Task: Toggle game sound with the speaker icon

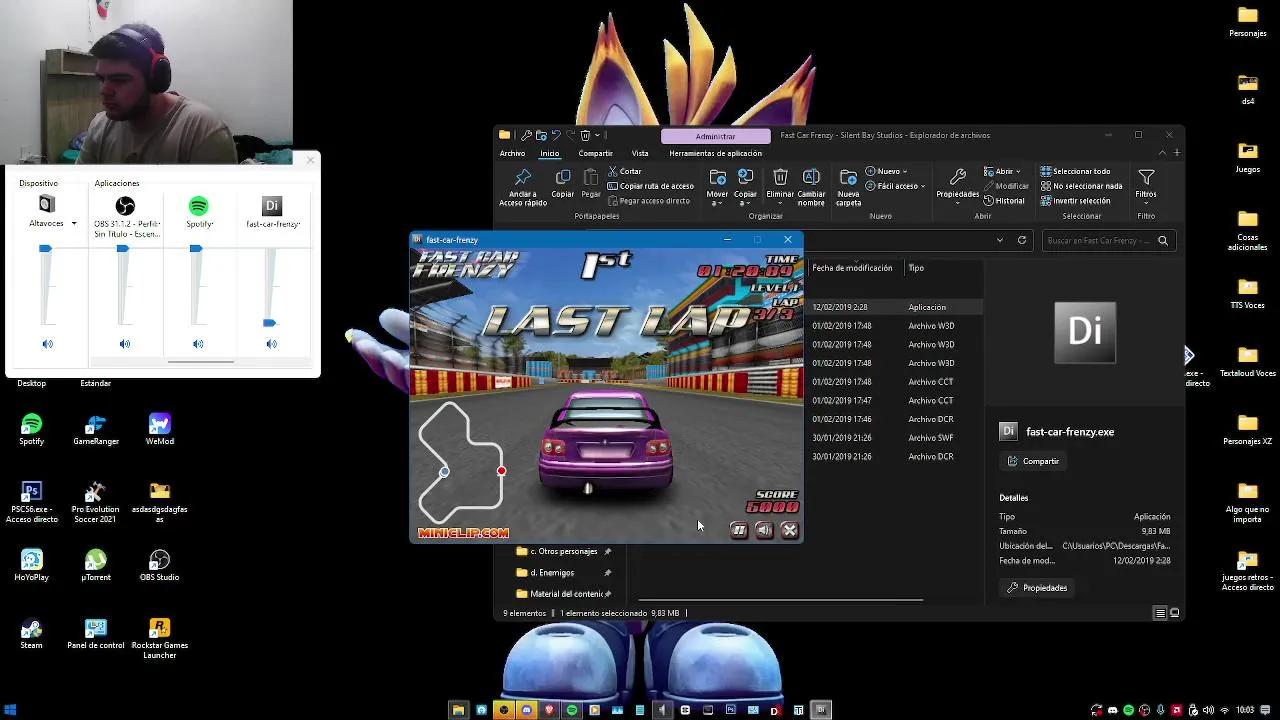Action: 764,530
